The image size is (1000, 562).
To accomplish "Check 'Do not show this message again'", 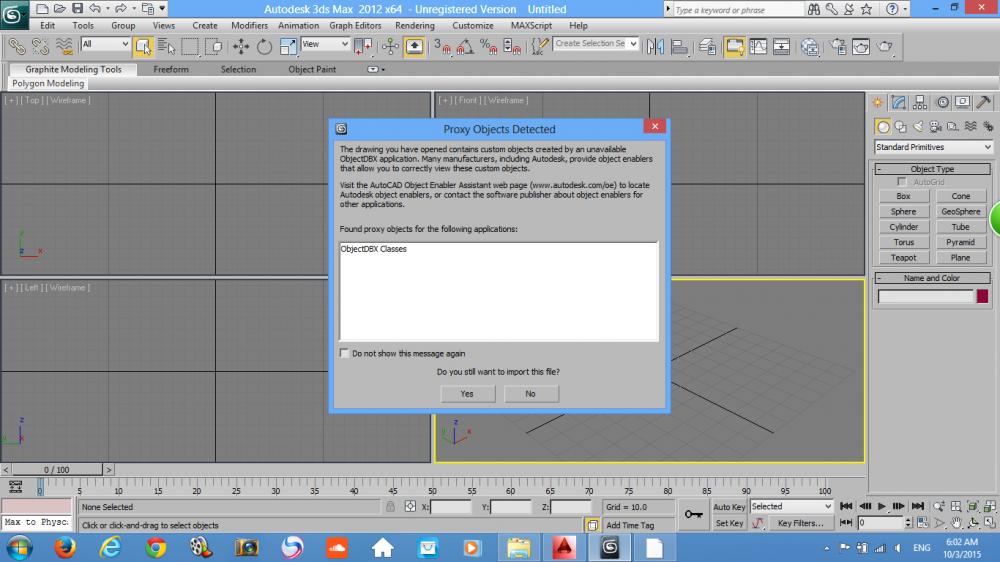I will coord(345,353).
